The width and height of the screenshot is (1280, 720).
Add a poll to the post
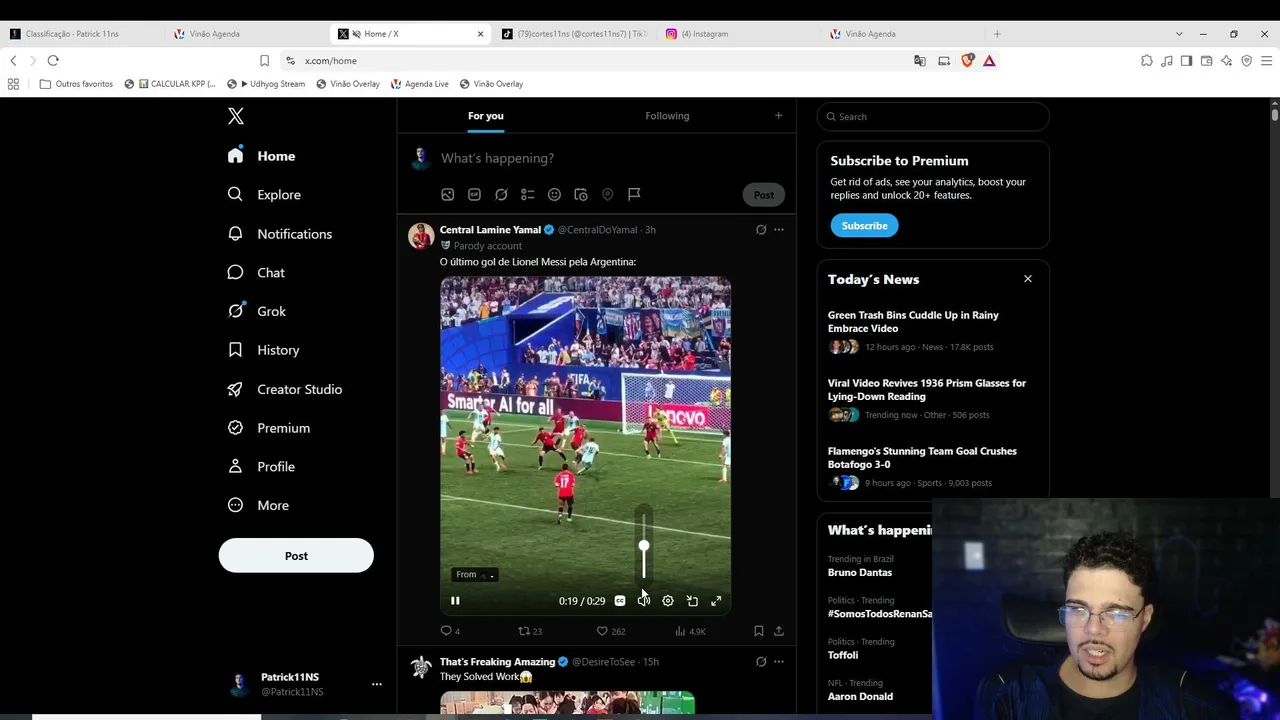tap(528, 194)
